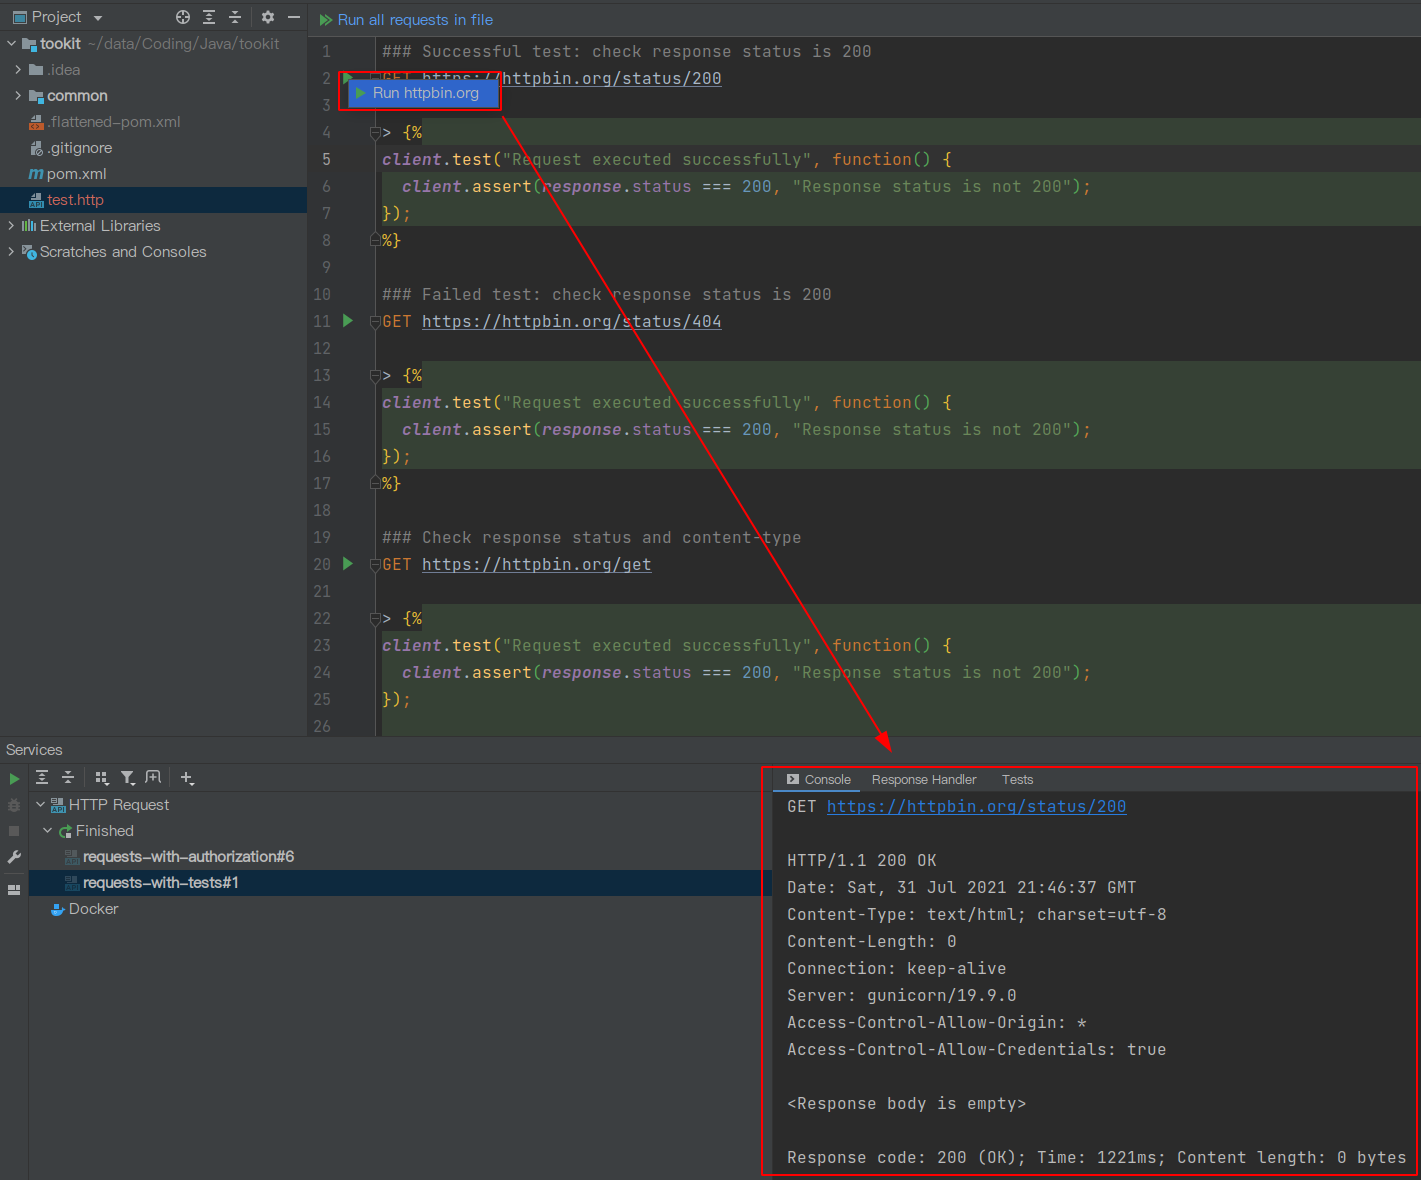Image resolution: width=1421 pixels, height=1180 pixels.
Task: Collapse all in the Services toolbar
Action: point(68,778)
